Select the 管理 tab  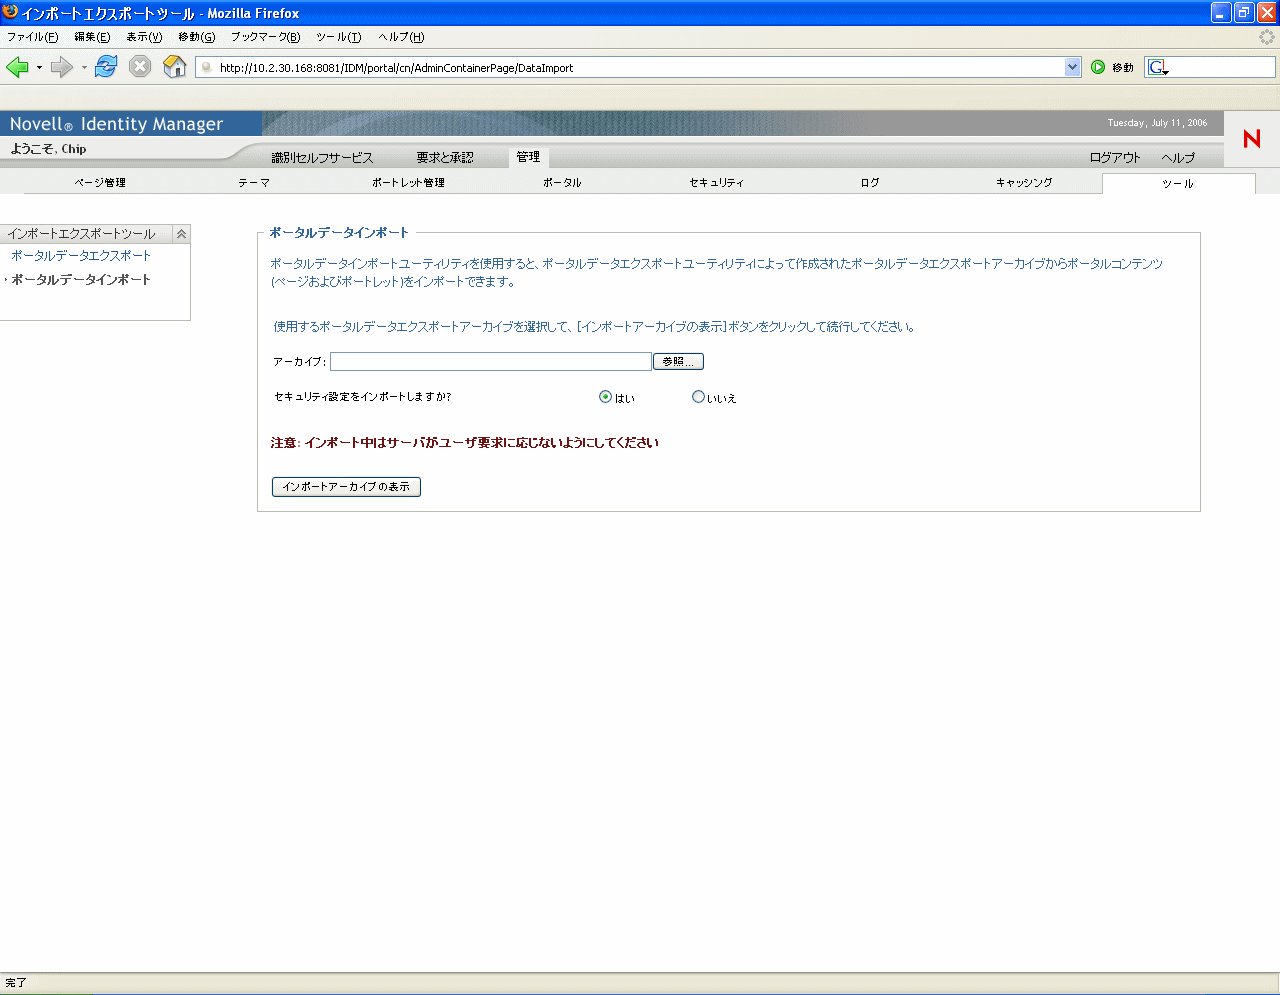pyautogui.click(x=528, y=157)
